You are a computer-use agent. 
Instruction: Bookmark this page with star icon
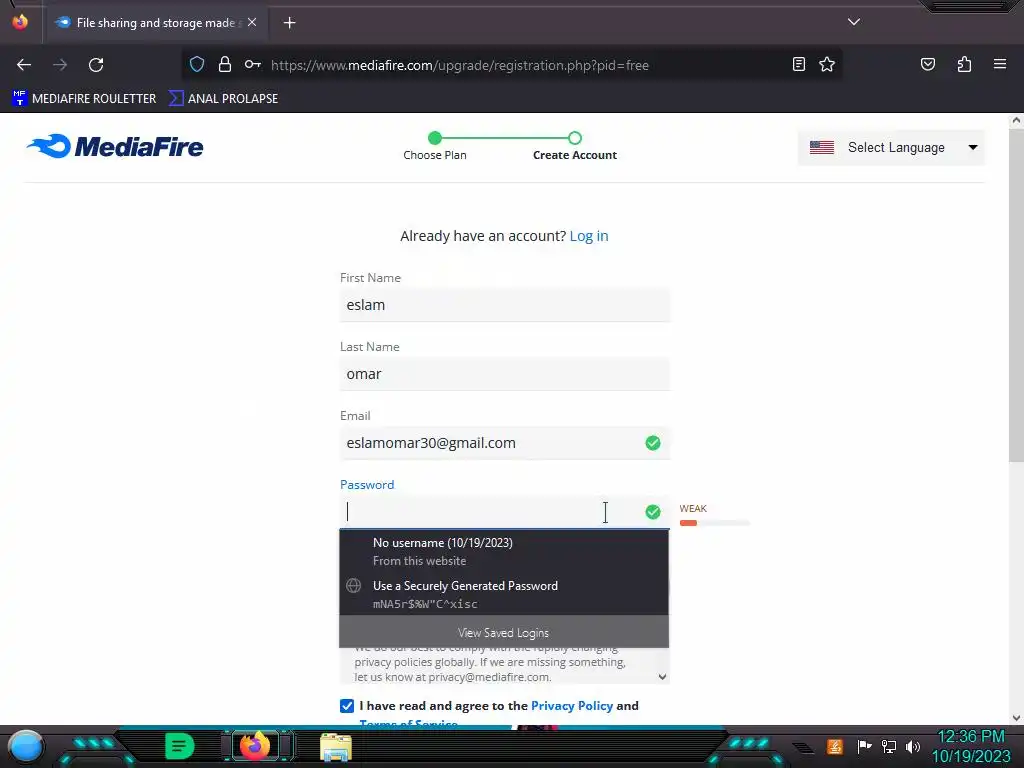click(x=827, y=65)
